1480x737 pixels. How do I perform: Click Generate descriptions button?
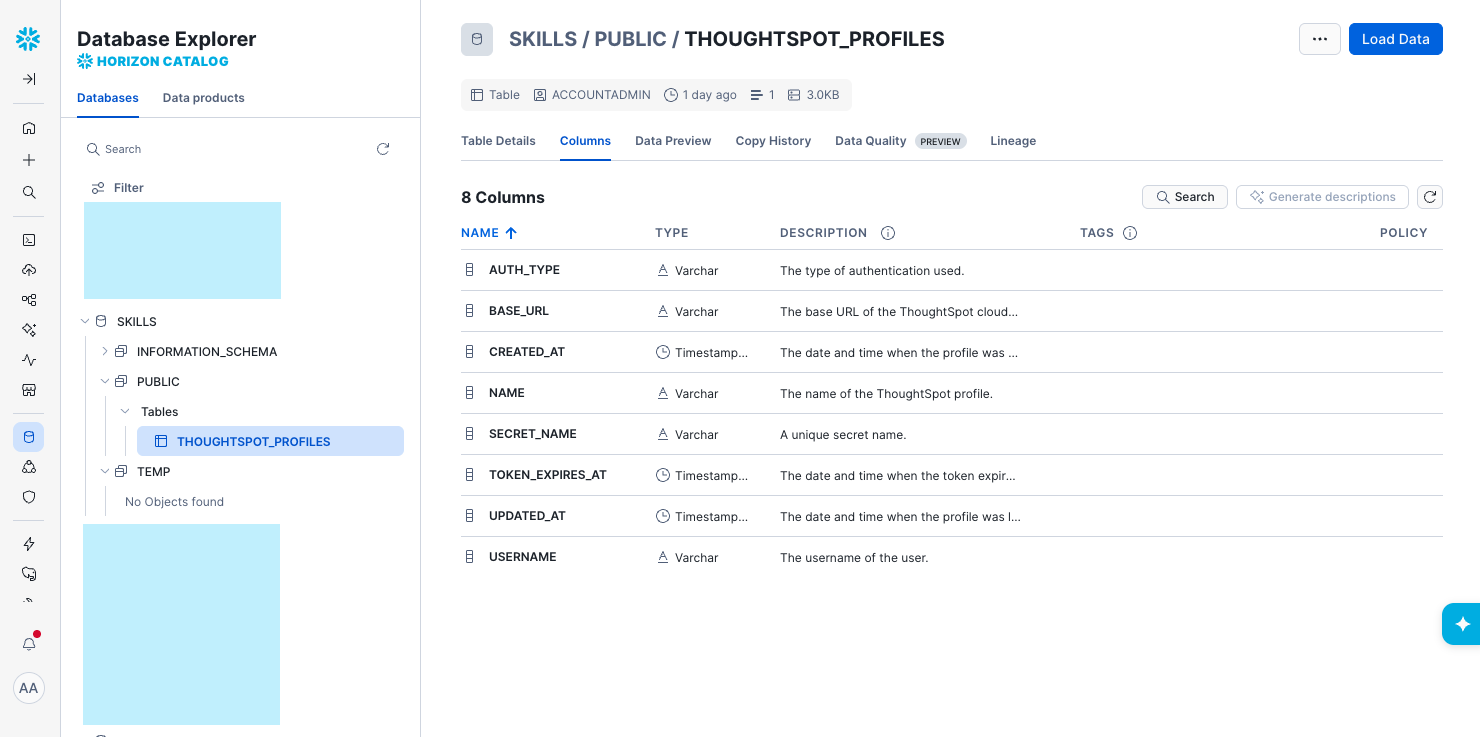(x=1322, y=197)
